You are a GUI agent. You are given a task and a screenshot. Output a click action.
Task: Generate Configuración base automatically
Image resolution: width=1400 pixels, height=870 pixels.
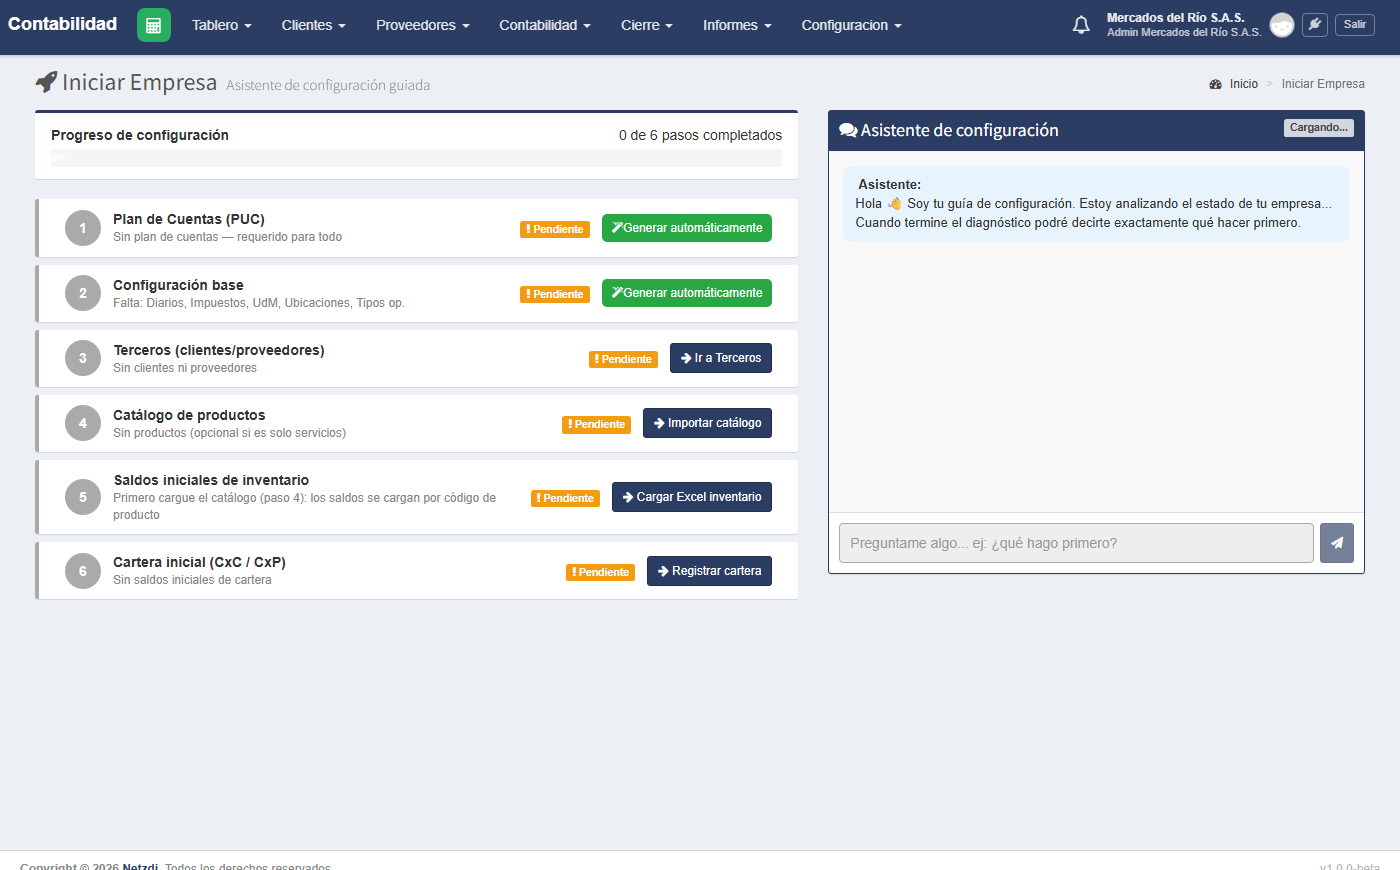pos(687,293)
